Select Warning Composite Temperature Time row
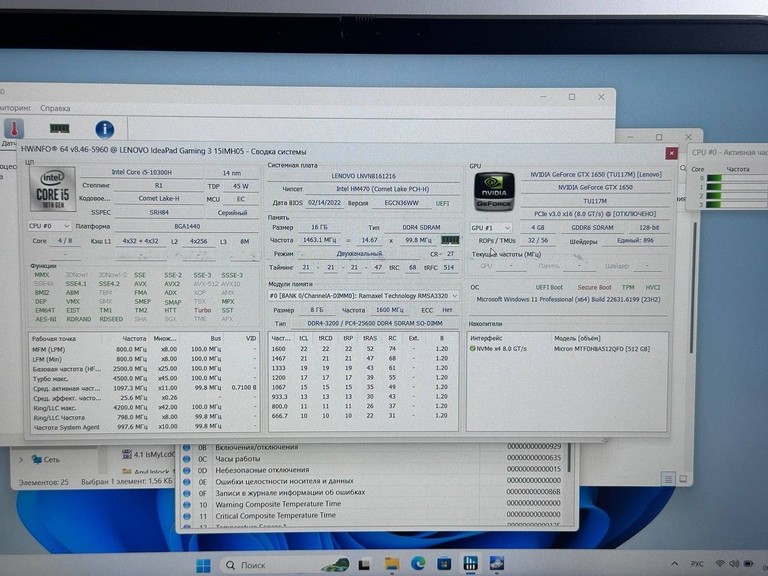The width and height of the screenshot is (768, 576). click(373, 504)
